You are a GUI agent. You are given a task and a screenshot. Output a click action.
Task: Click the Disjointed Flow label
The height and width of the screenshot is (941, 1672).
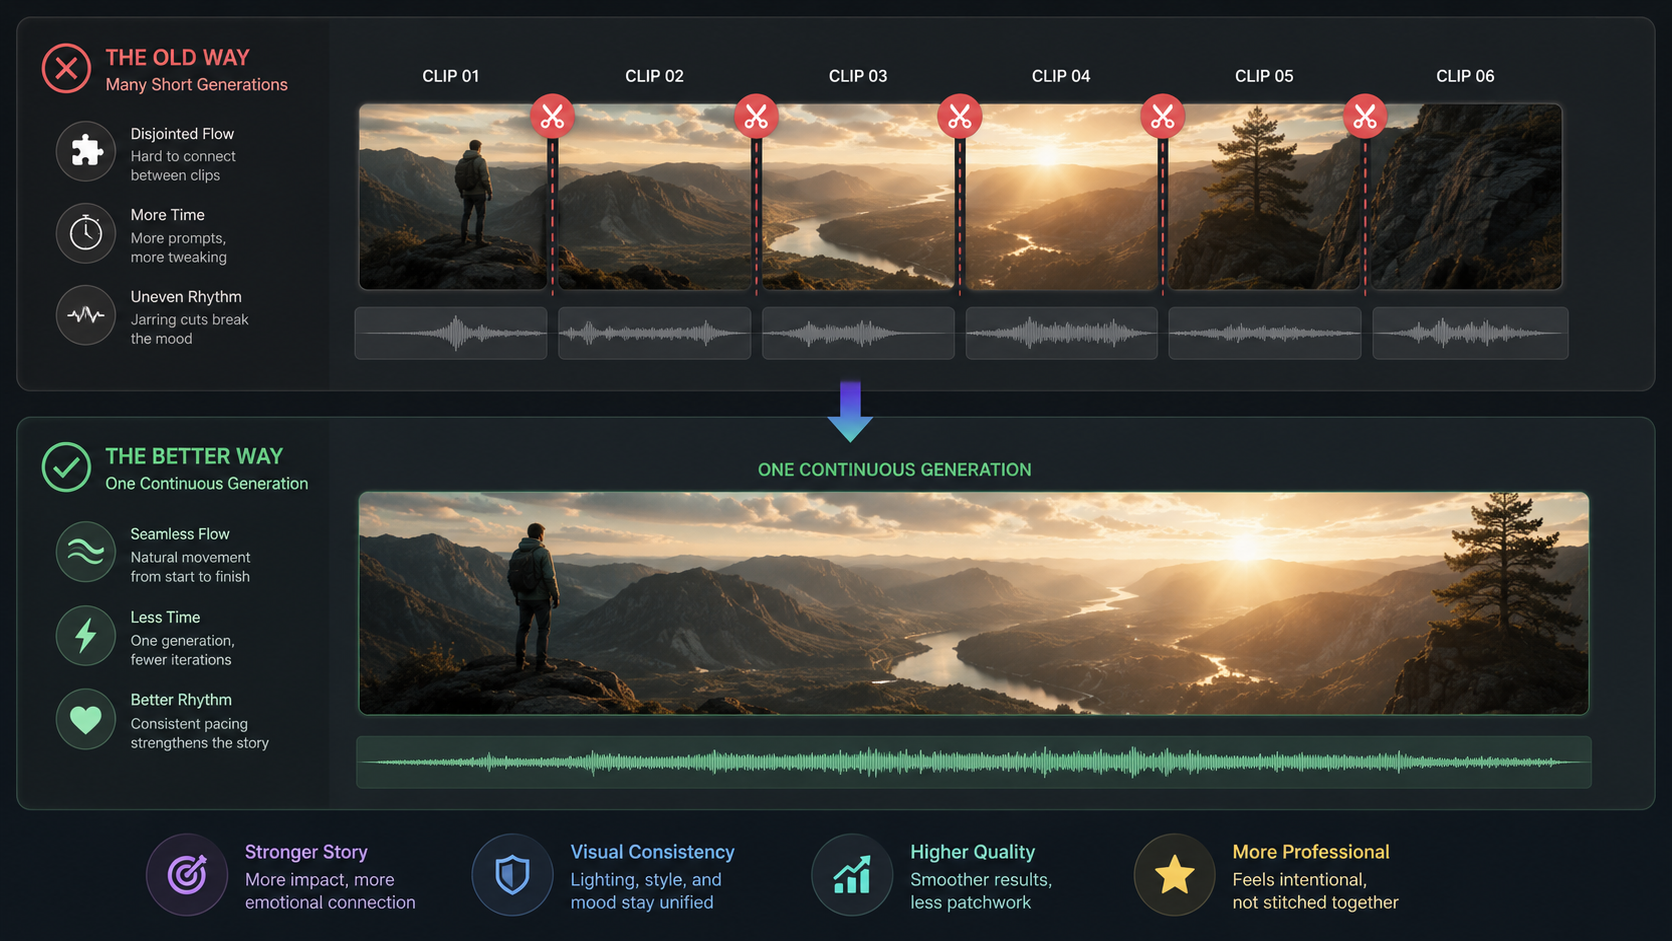coord(182,134)
